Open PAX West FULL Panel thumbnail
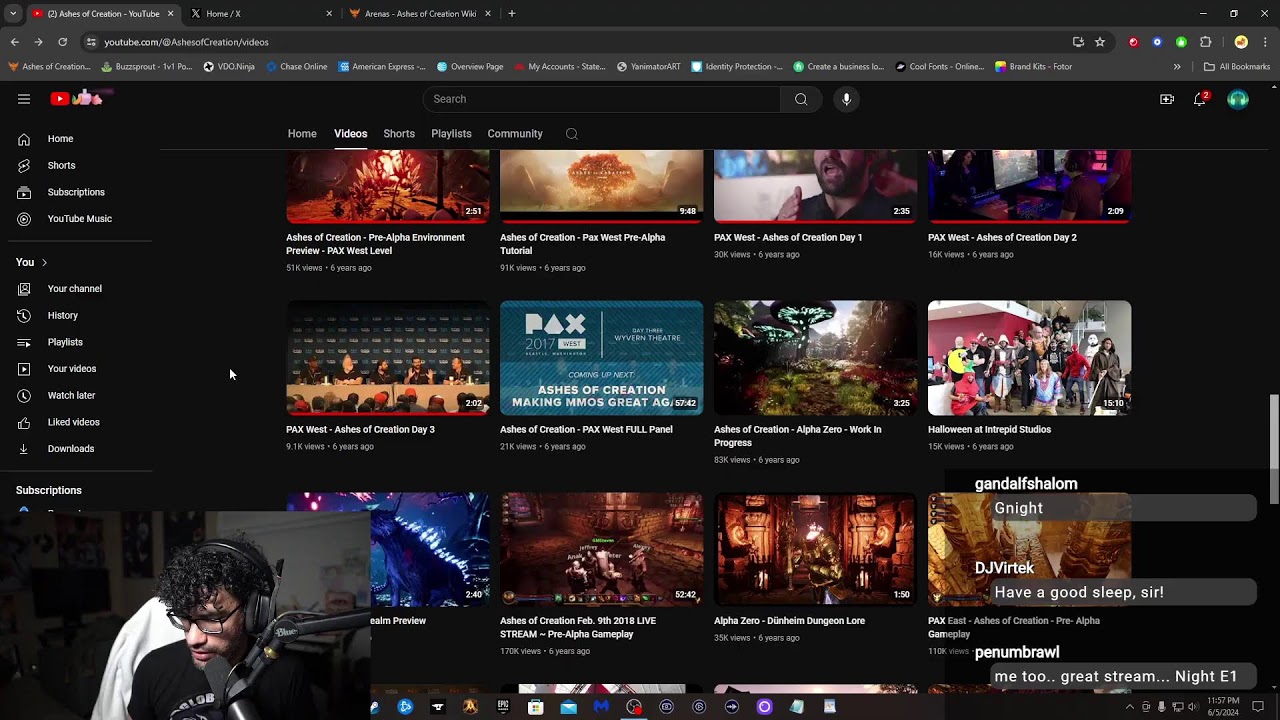Viewport: 1280px width, 720px height. 602,358
